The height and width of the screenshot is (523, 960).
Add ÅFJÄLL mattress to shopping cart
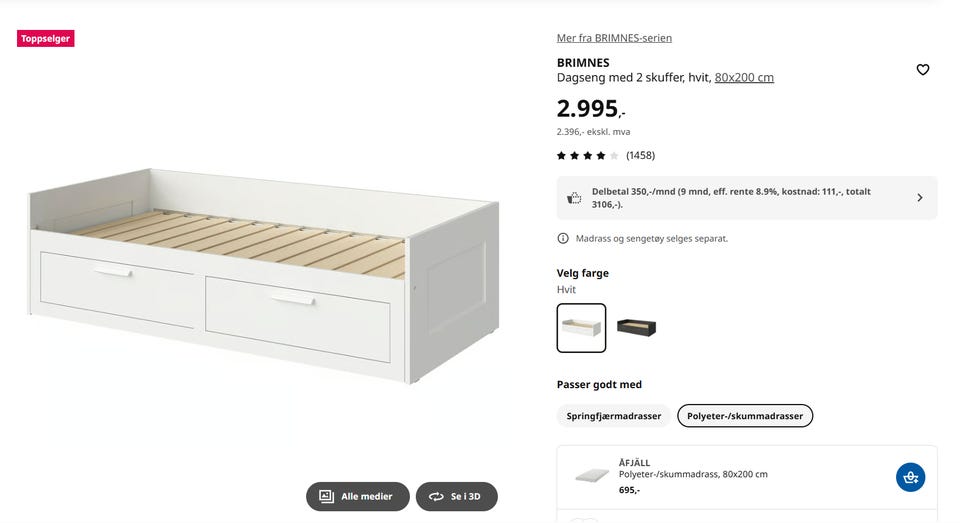pos(910,477)
